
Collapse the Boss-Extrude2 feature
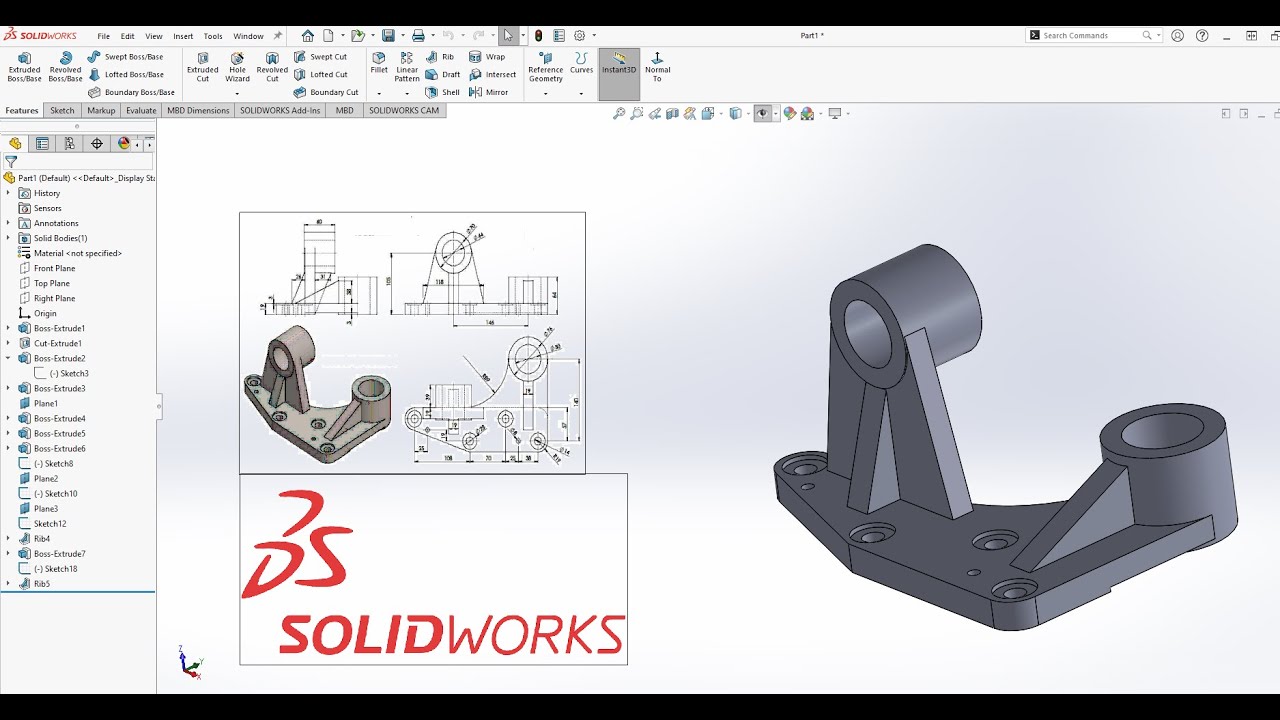(8, 358)
